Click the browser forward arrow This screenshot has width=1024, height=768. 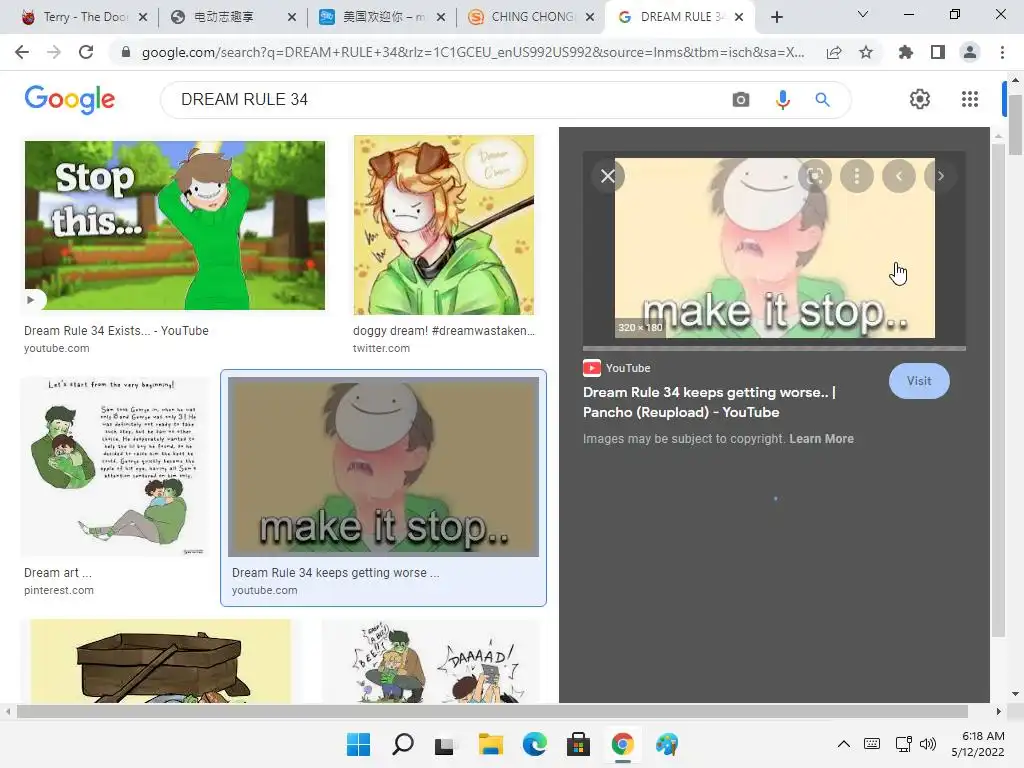coord(54,52)
